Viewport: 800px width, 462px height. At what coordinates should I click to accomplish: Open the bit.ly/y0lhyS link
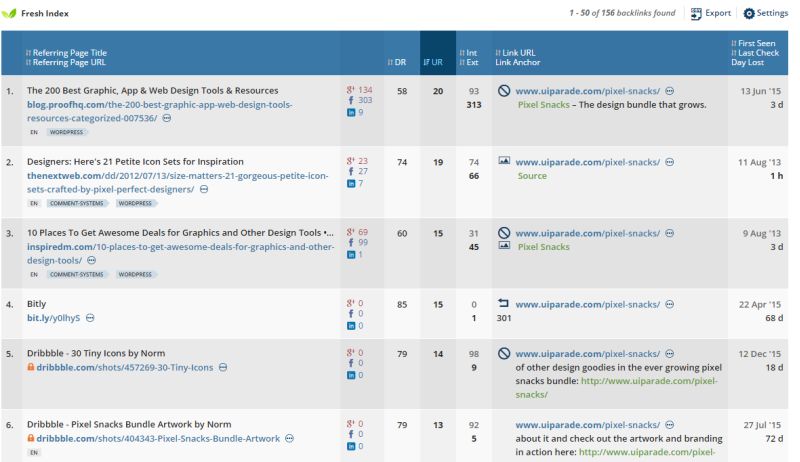[x=54, y=318]
